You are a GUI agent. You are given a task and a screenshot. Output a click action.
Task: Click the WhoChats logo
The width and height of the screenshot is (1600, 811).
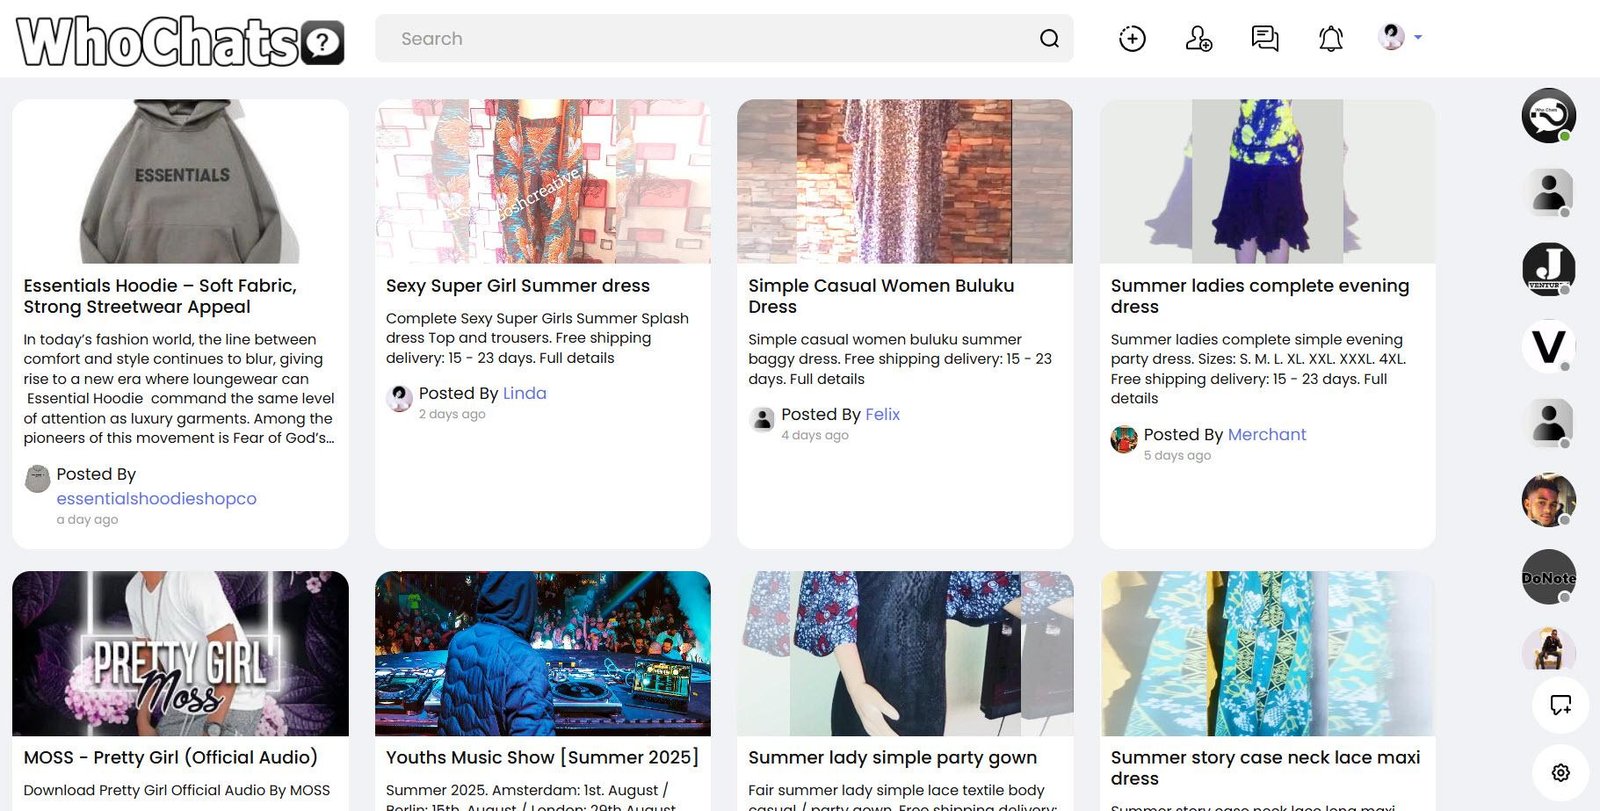180,41
